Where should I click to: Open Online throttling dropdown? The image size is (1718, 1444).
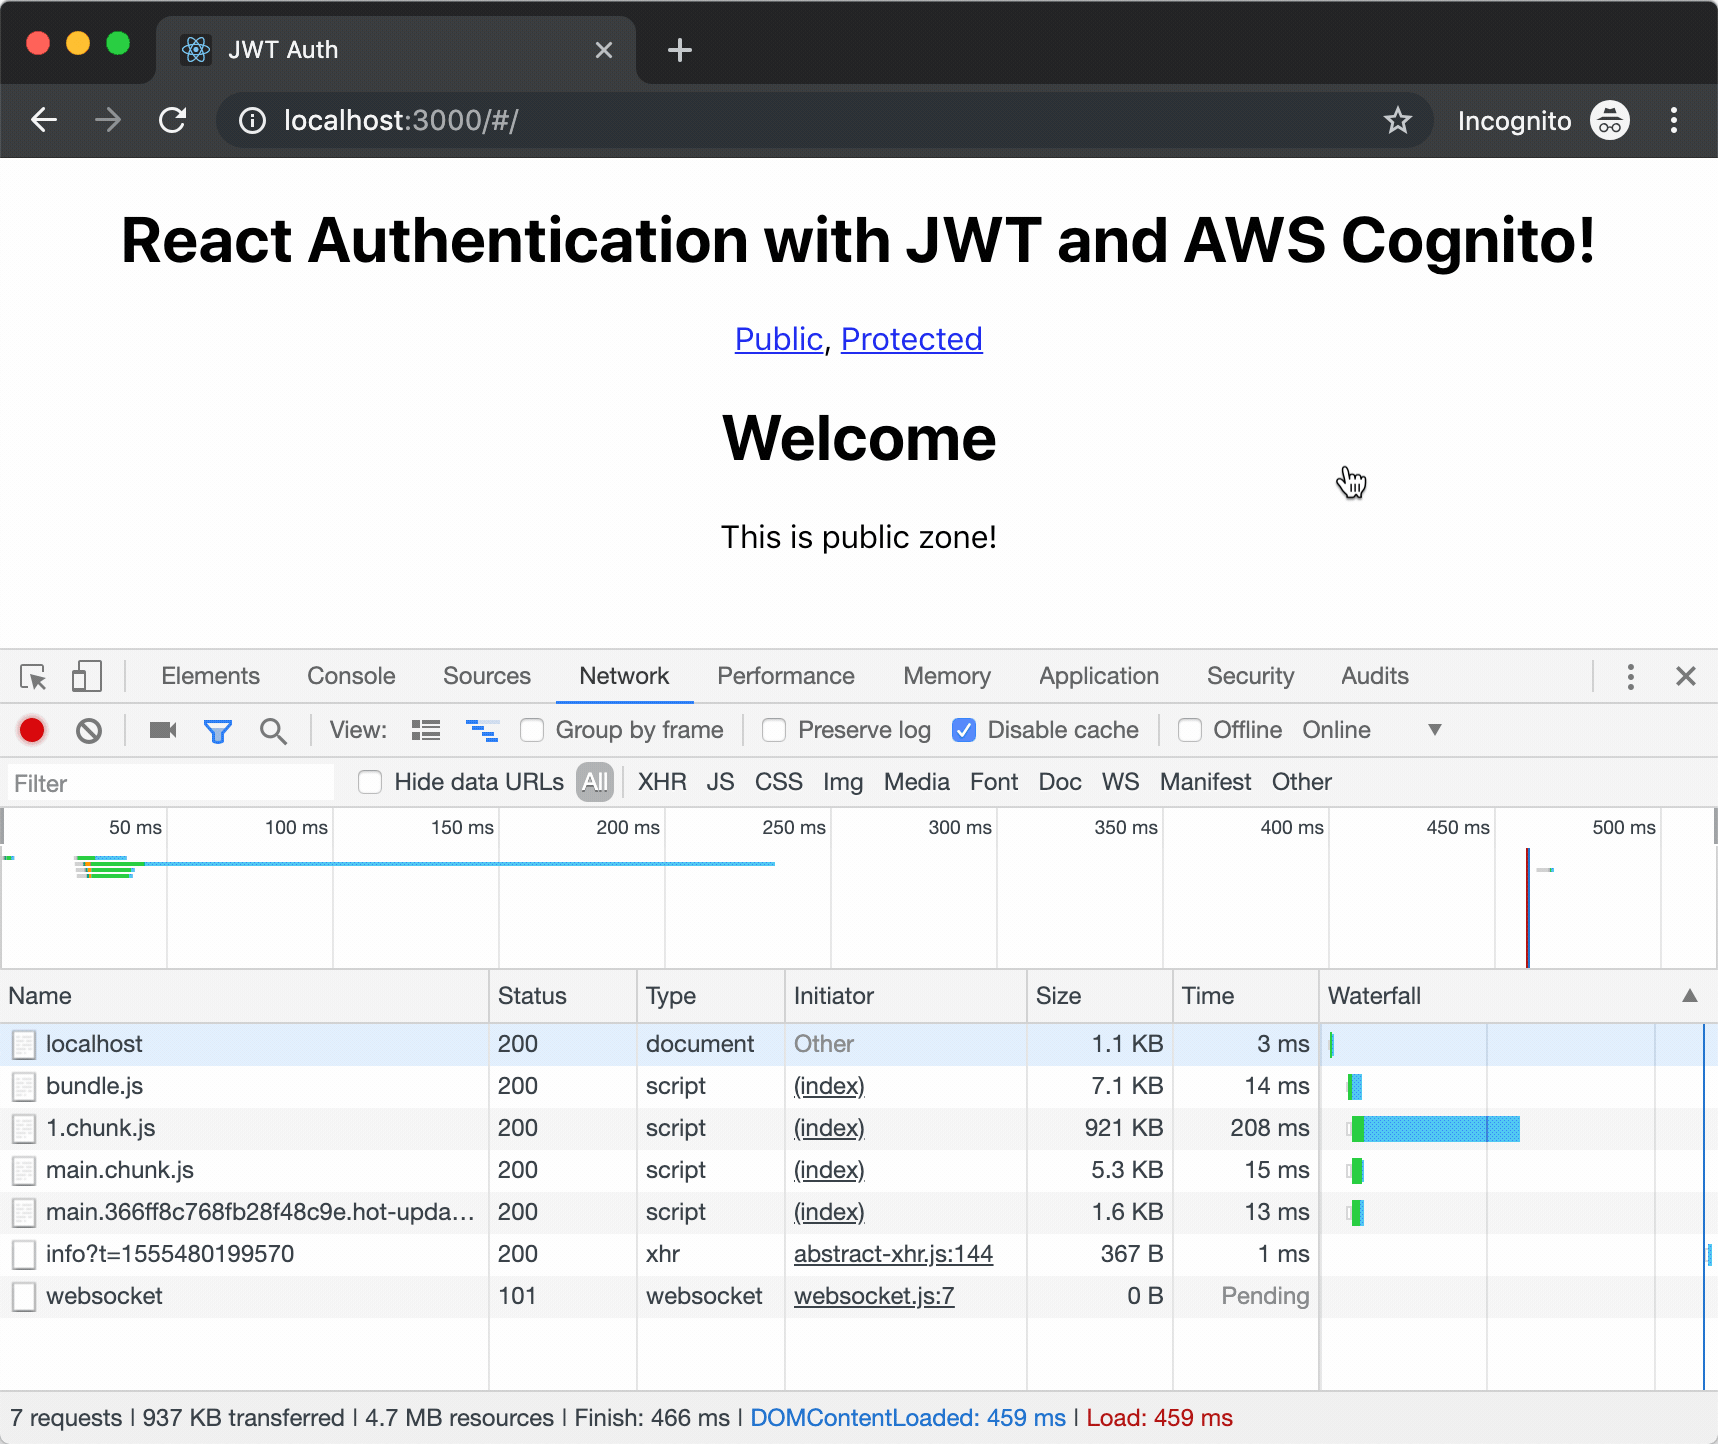click(1371, 730)
